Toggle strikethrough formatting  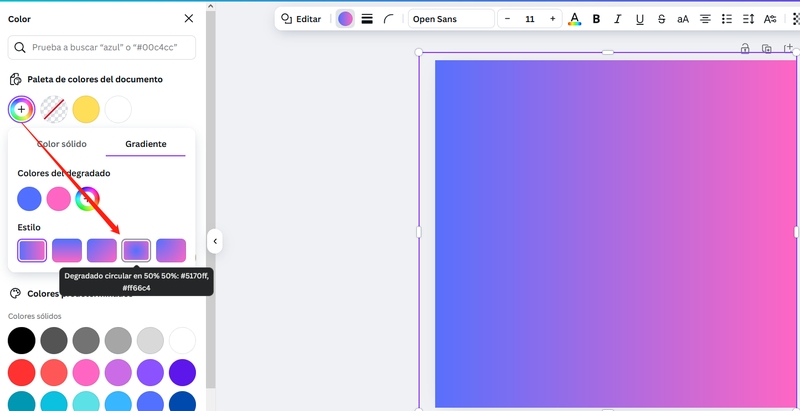[x=662, y=19]
